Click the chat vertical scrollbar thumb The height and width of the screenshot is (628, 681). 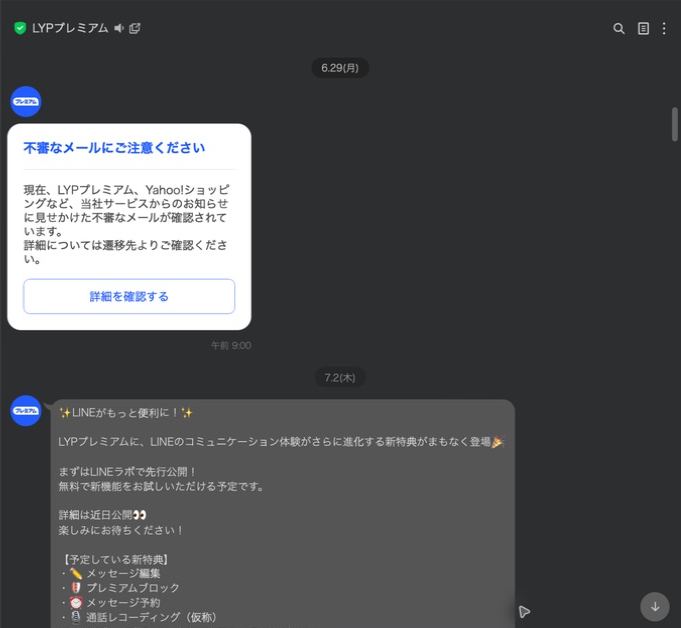[674, 124]
